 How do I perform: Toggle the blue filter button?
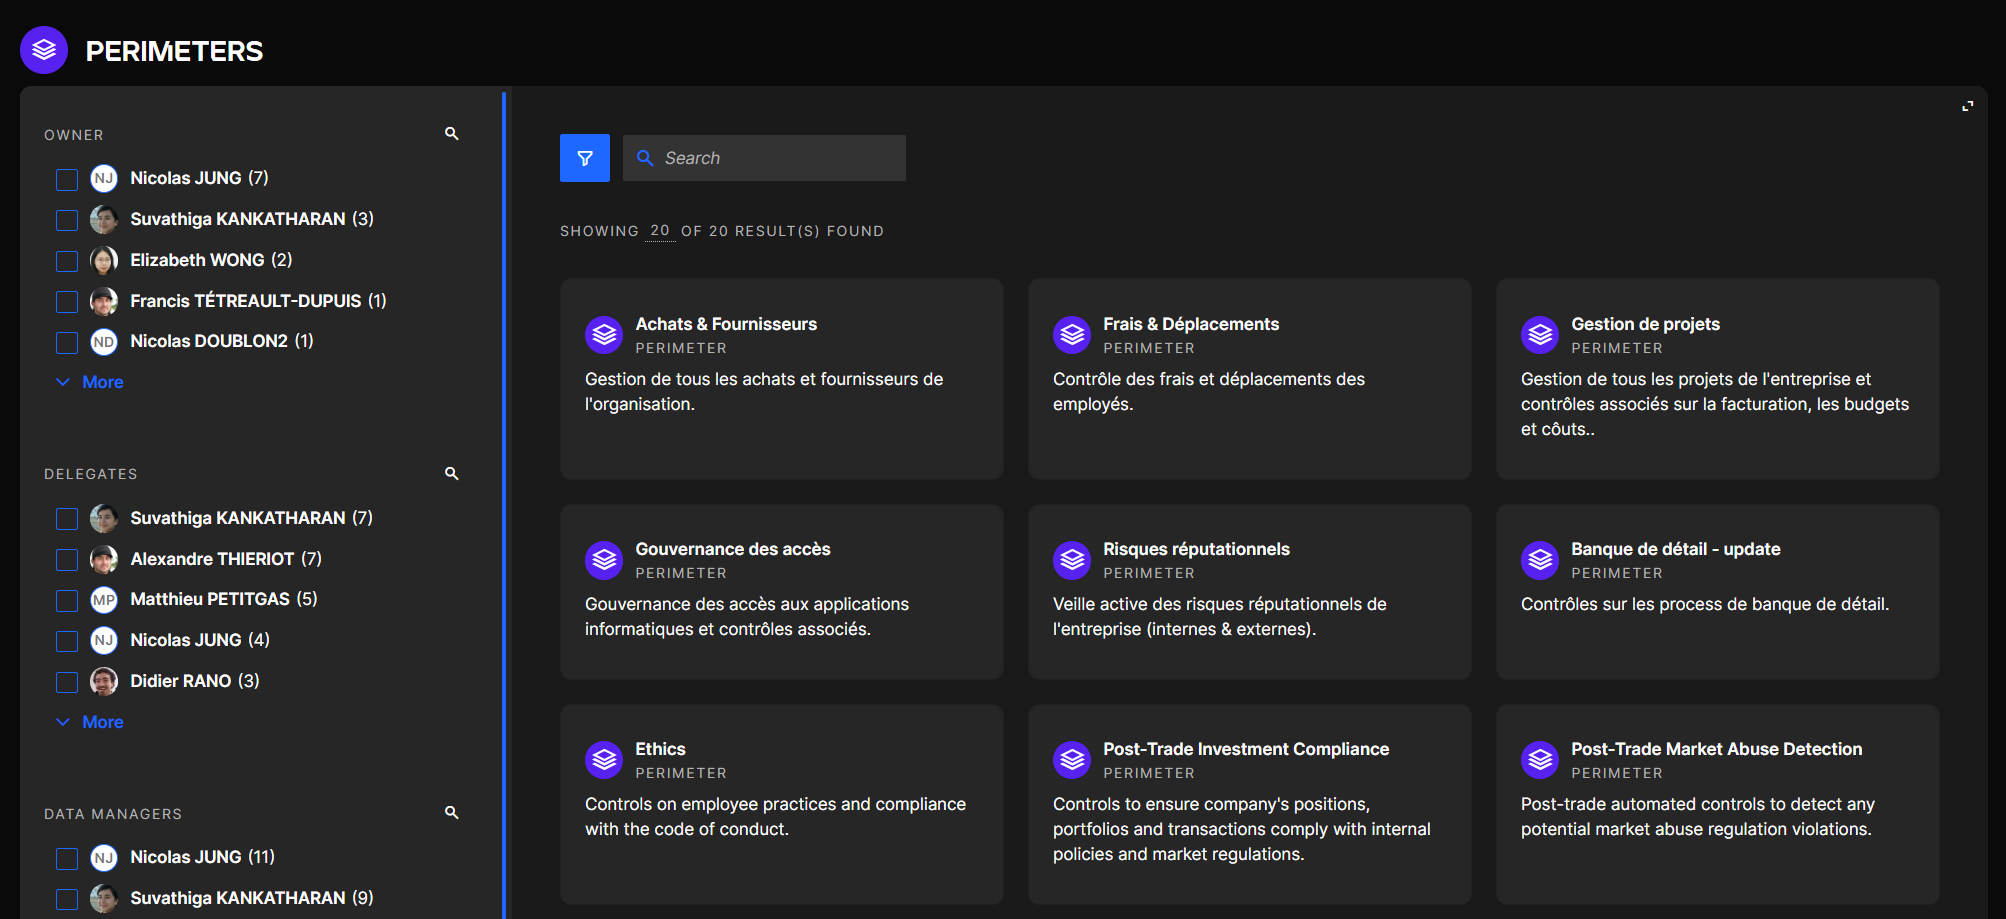tap(585, 158)
